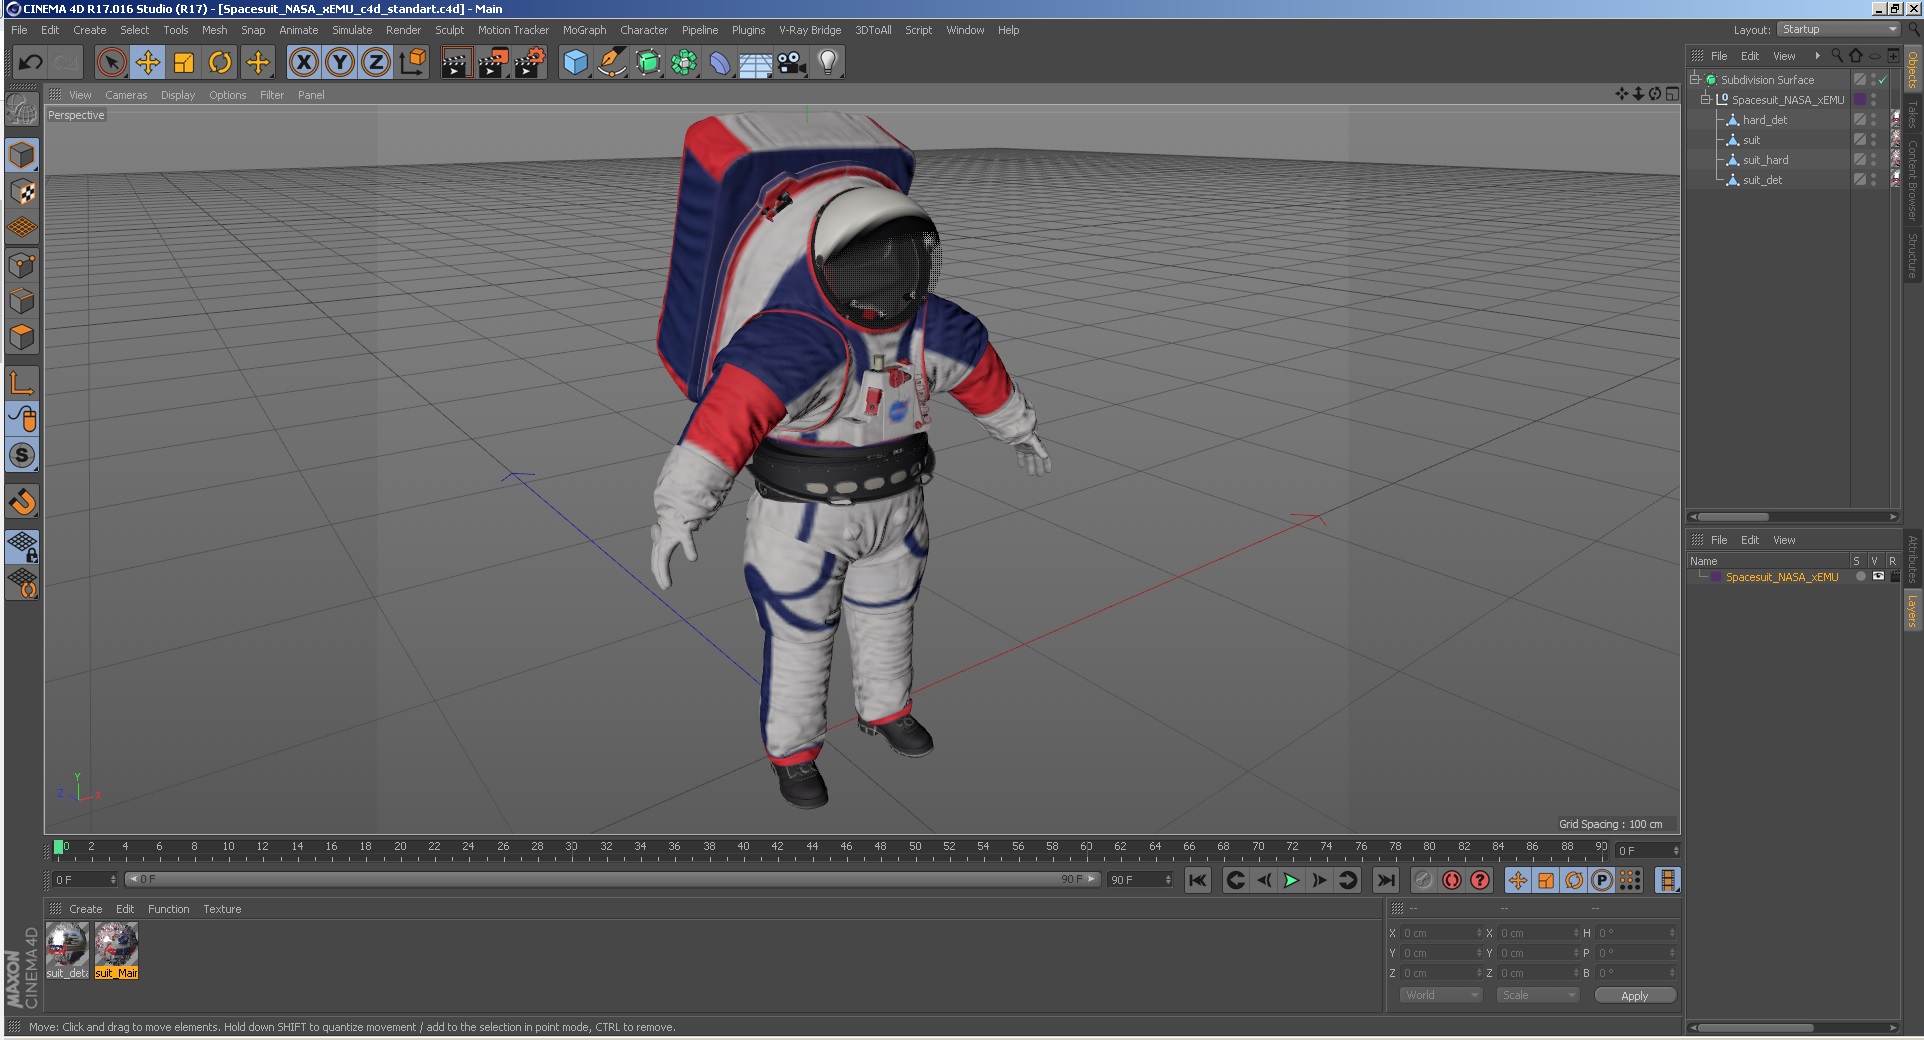The image size is (1924, 1040).
Task: Select the spline pen tool icon
Action: [611, 63]
